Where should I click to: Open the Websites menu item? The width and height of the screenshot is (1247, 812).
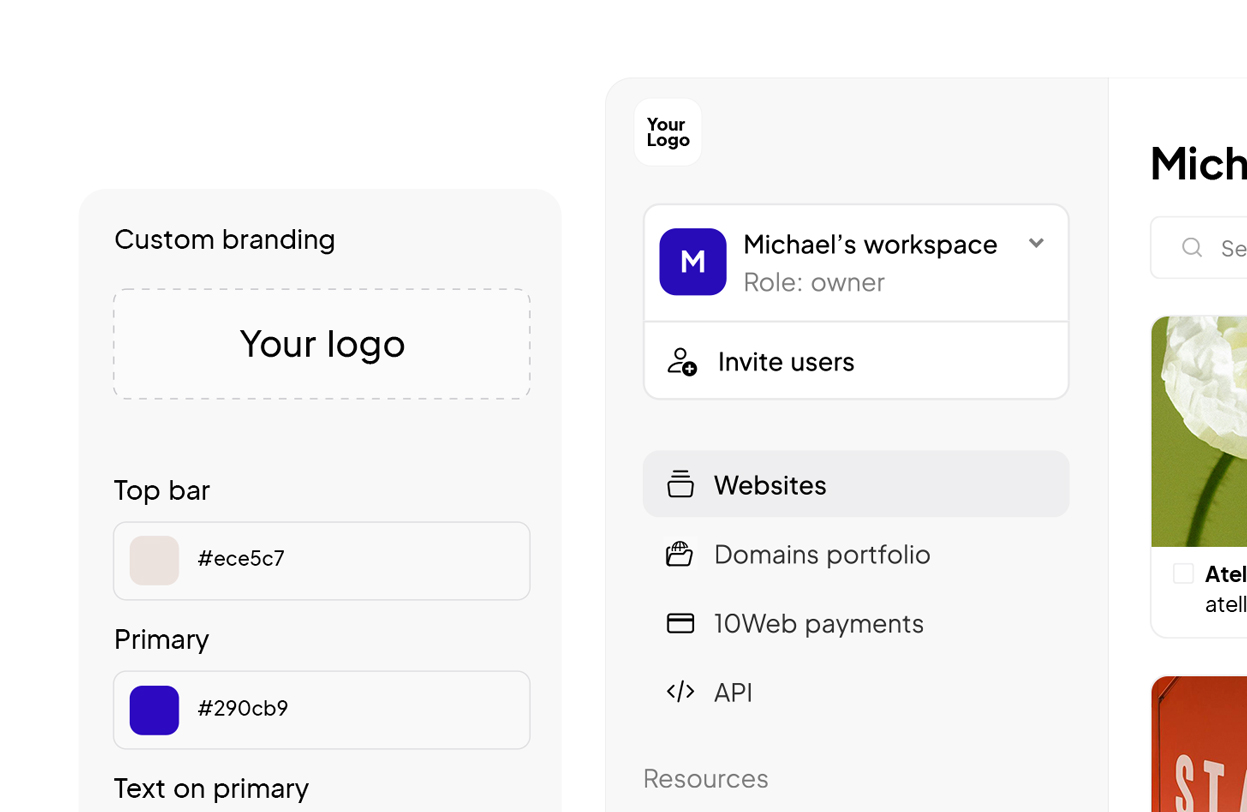[856, 484]
